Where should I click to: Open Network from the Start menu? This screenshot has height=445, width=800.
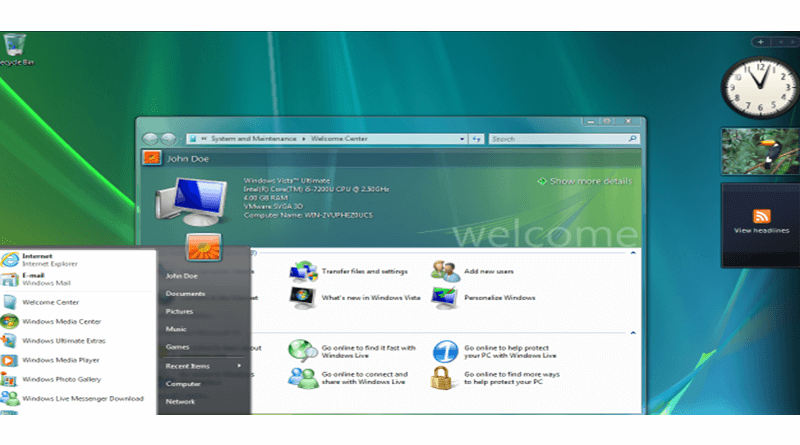coord(180,402)
